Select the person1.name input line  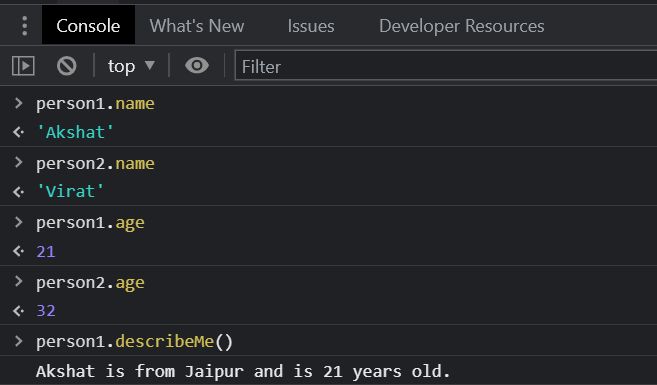coord(95,103)
